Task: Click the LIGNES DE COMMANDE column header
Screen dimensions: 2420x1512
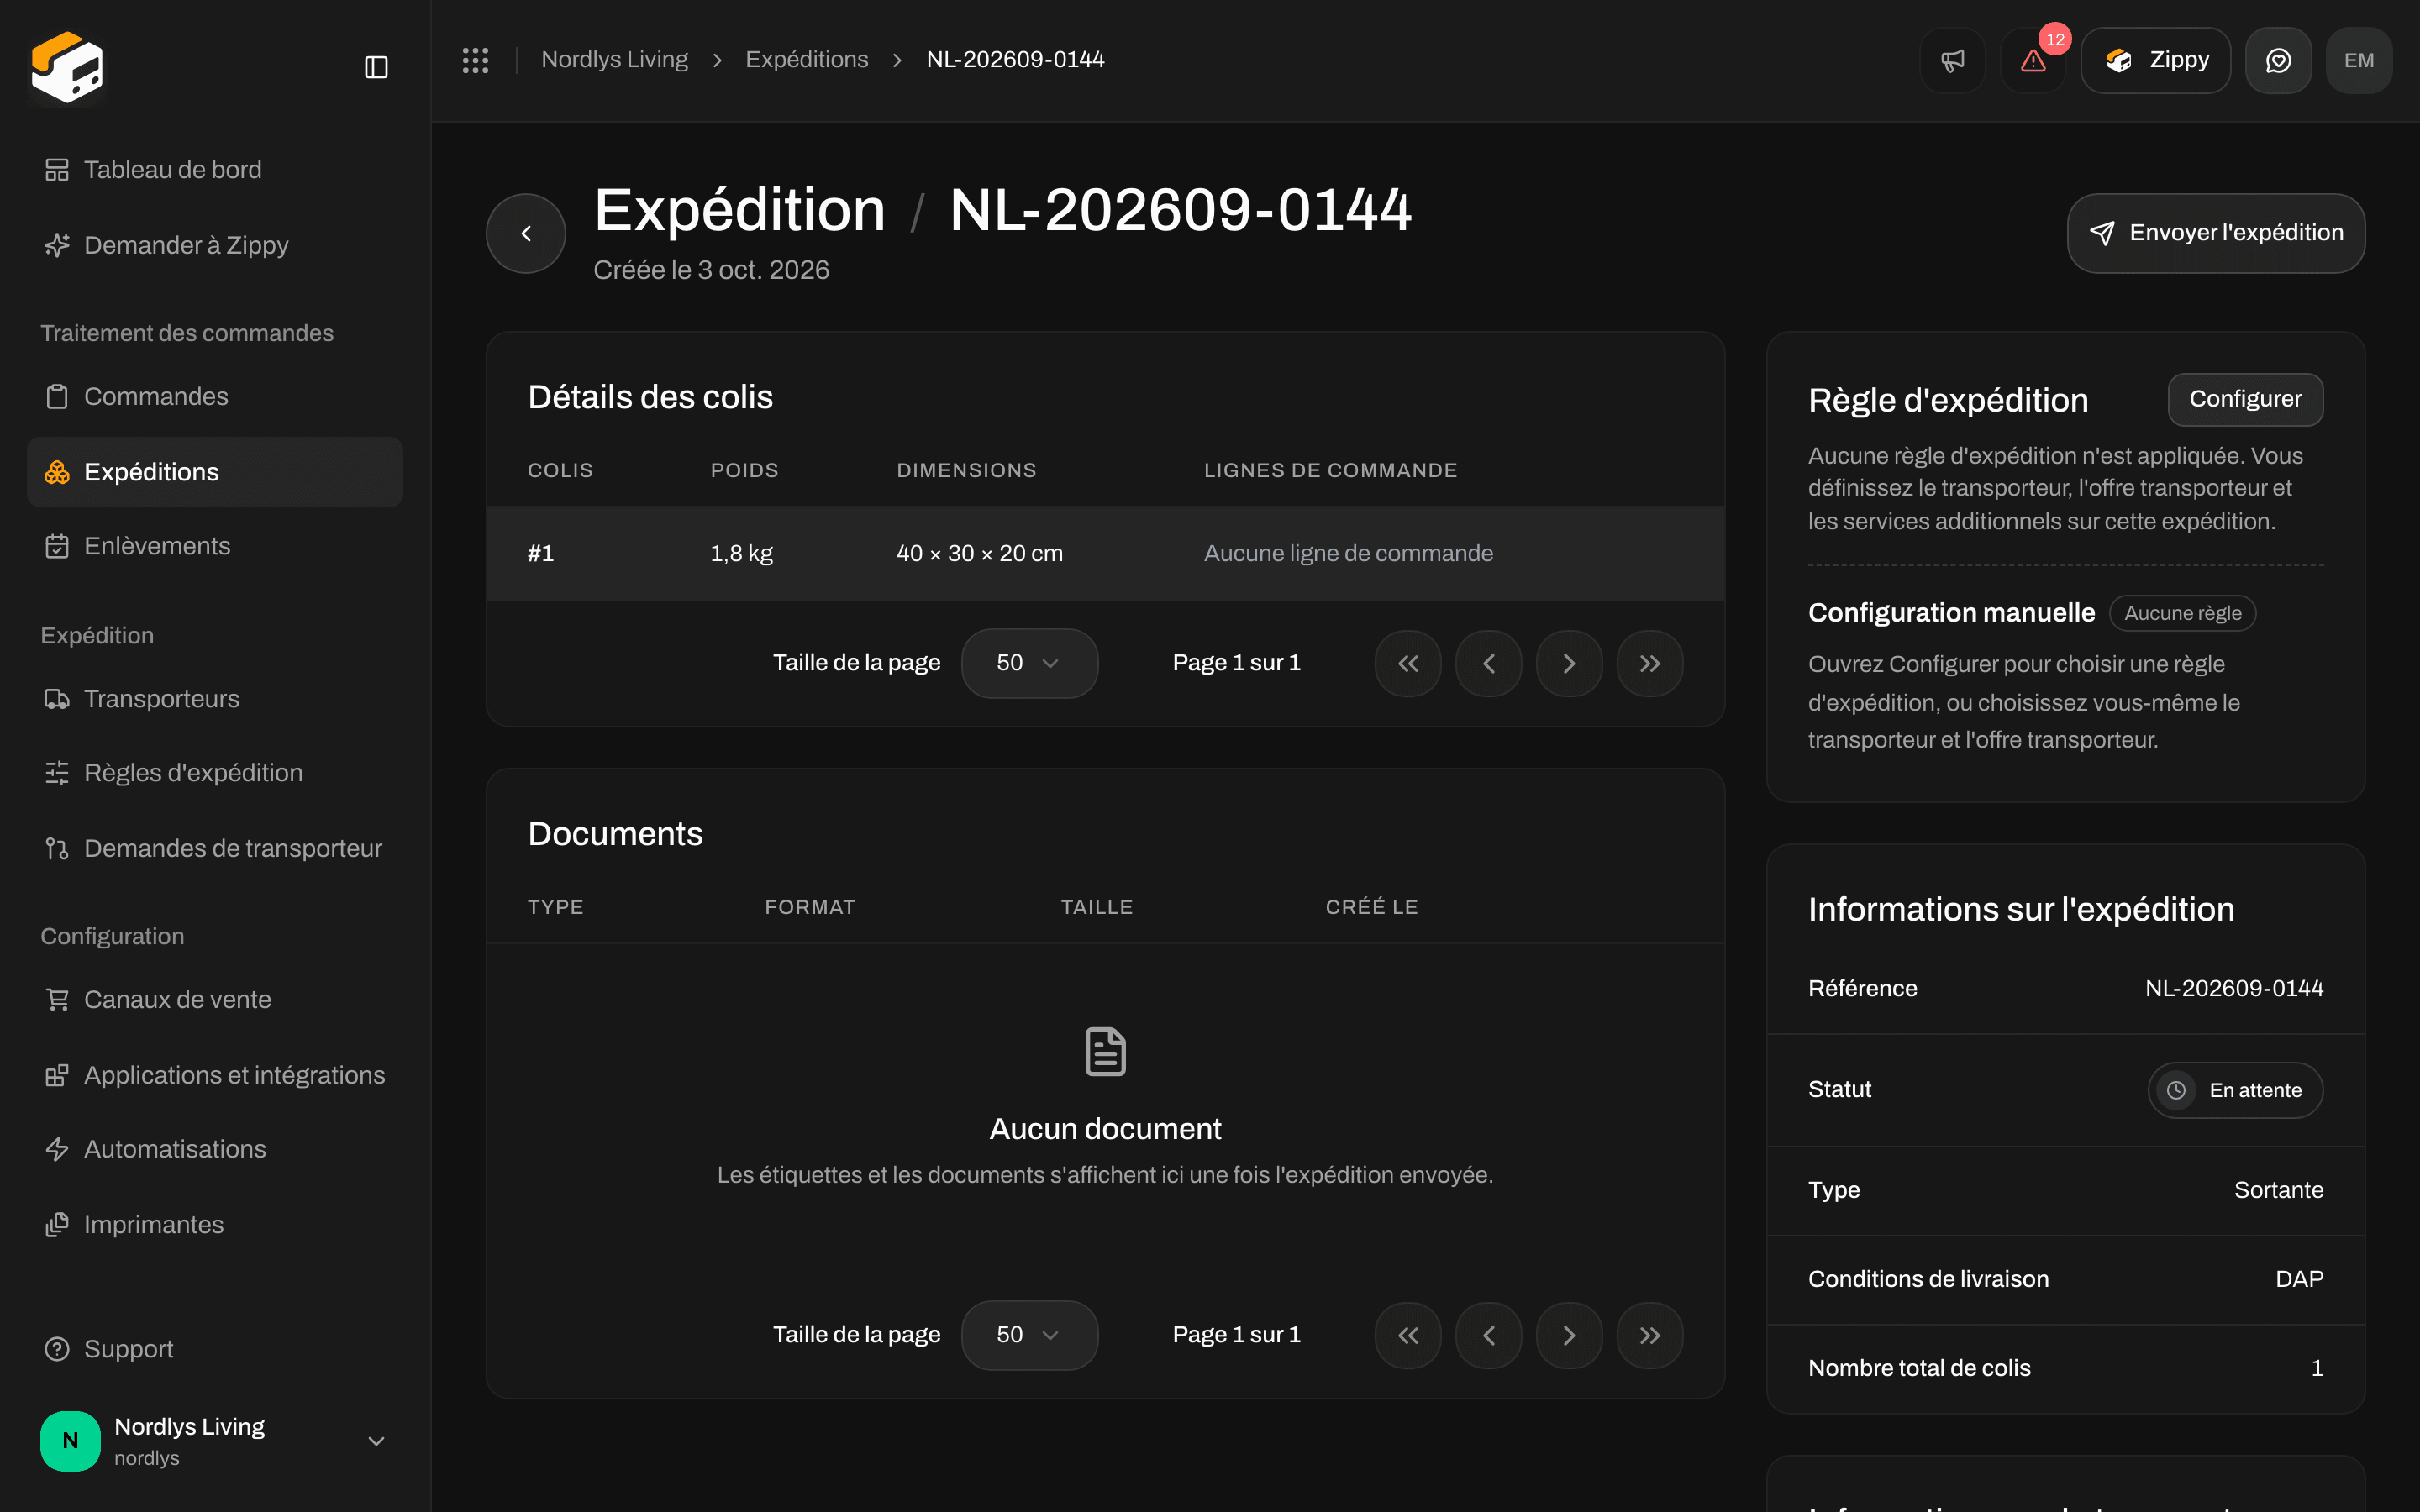Action: [x=1330, y=470]
